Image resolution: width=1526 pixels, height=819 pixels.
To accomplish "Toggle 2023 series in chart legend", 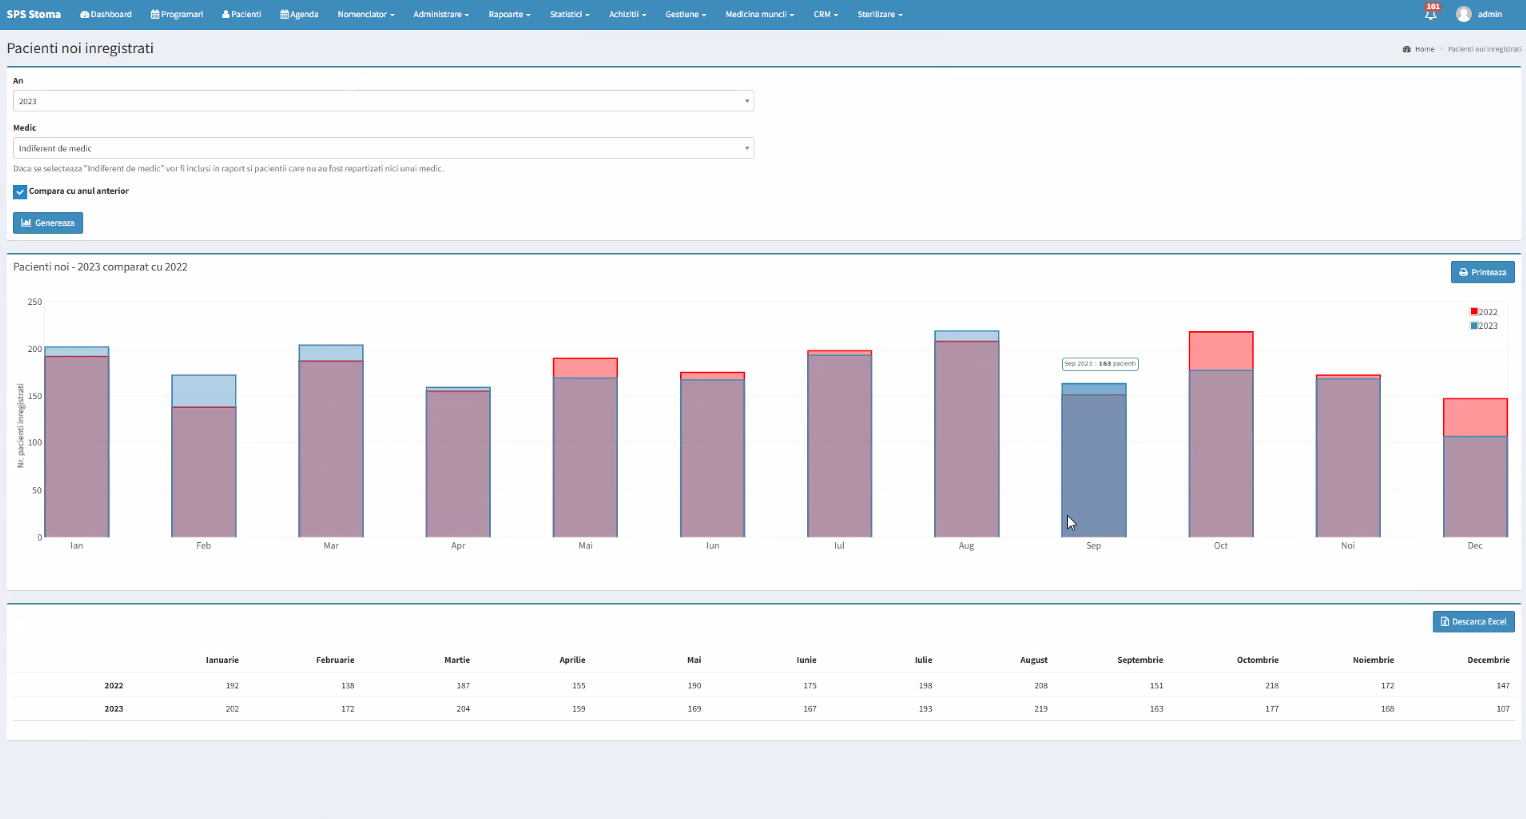I will [x=1484, y=326].
